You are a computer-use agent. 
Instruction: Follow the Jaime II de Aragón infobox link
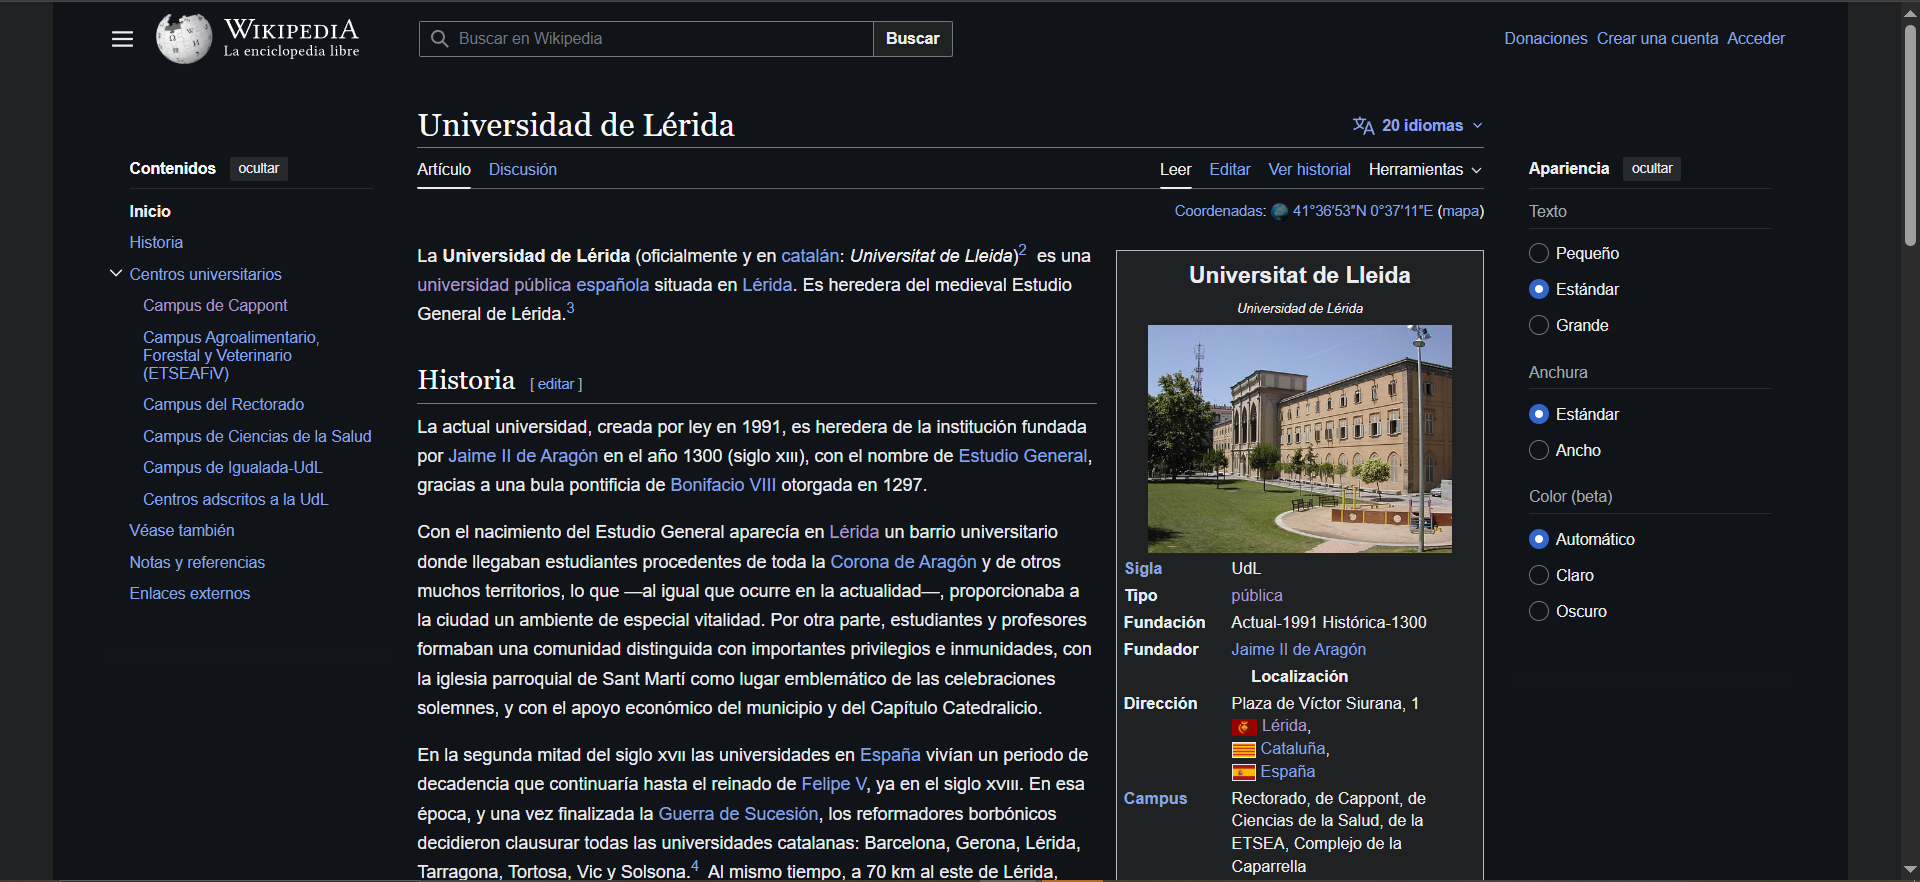click(x=1298, y=649)
